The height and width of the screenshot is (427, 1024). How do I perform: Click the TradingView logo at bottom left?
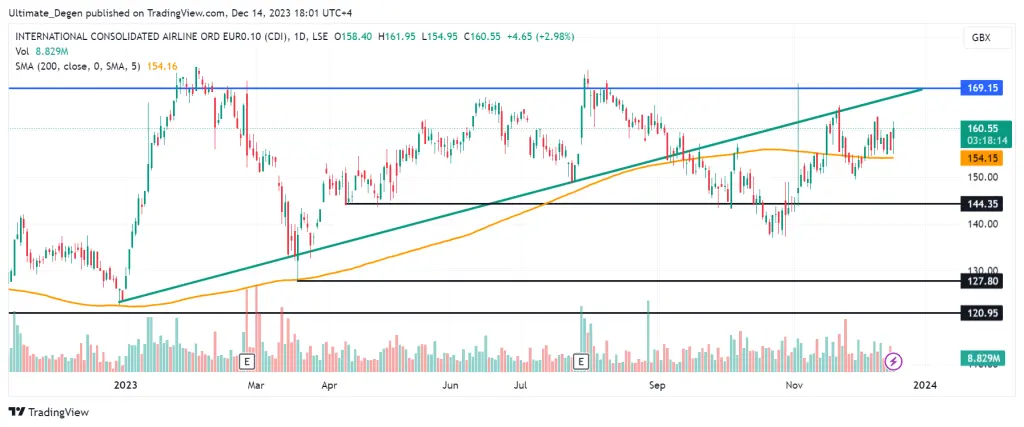click(x=49, y=412)
